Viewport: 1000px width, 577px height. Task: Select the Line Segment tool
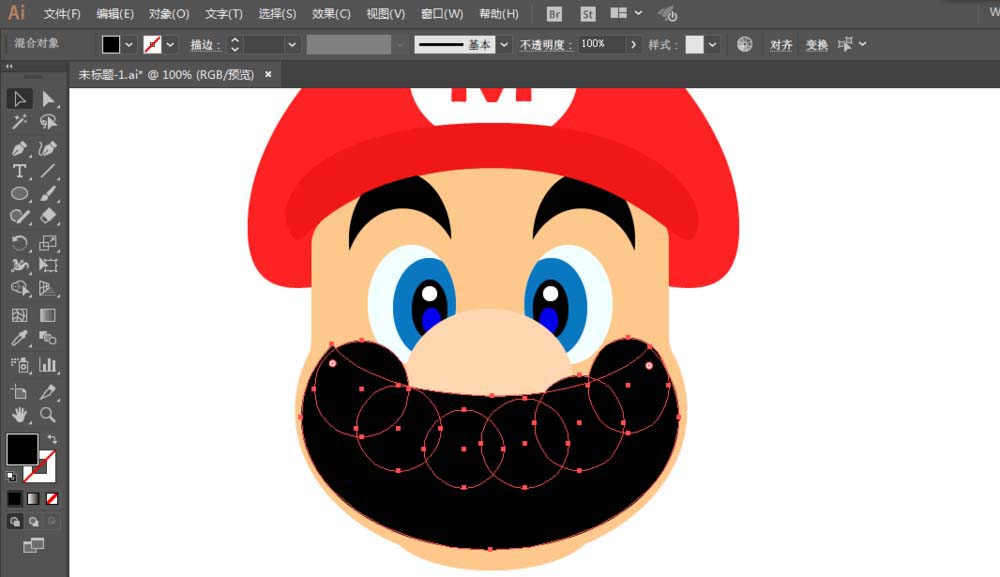tap(48, 171)
